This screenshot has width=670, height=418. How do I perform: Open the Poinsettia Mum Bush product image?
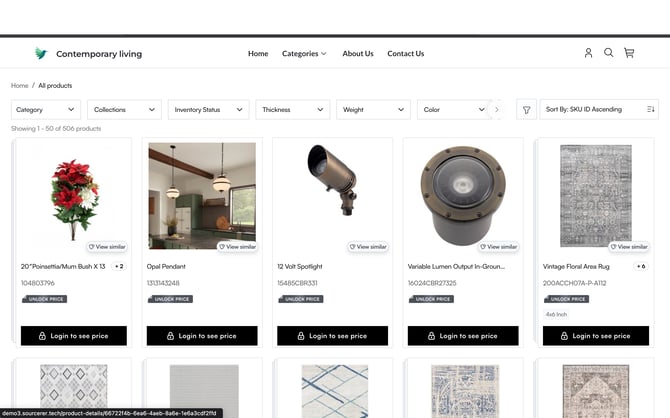tap(72, 195)
